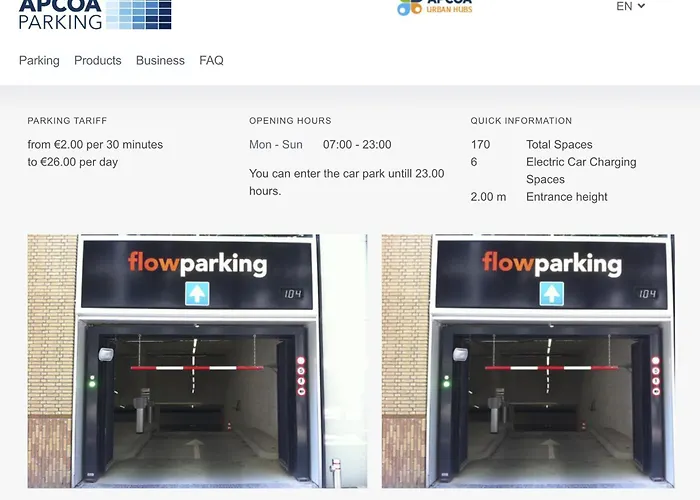Click the flowparking sign text in left photo
Viewport: 700px width, 500px height.
click(x=198, y=263)
